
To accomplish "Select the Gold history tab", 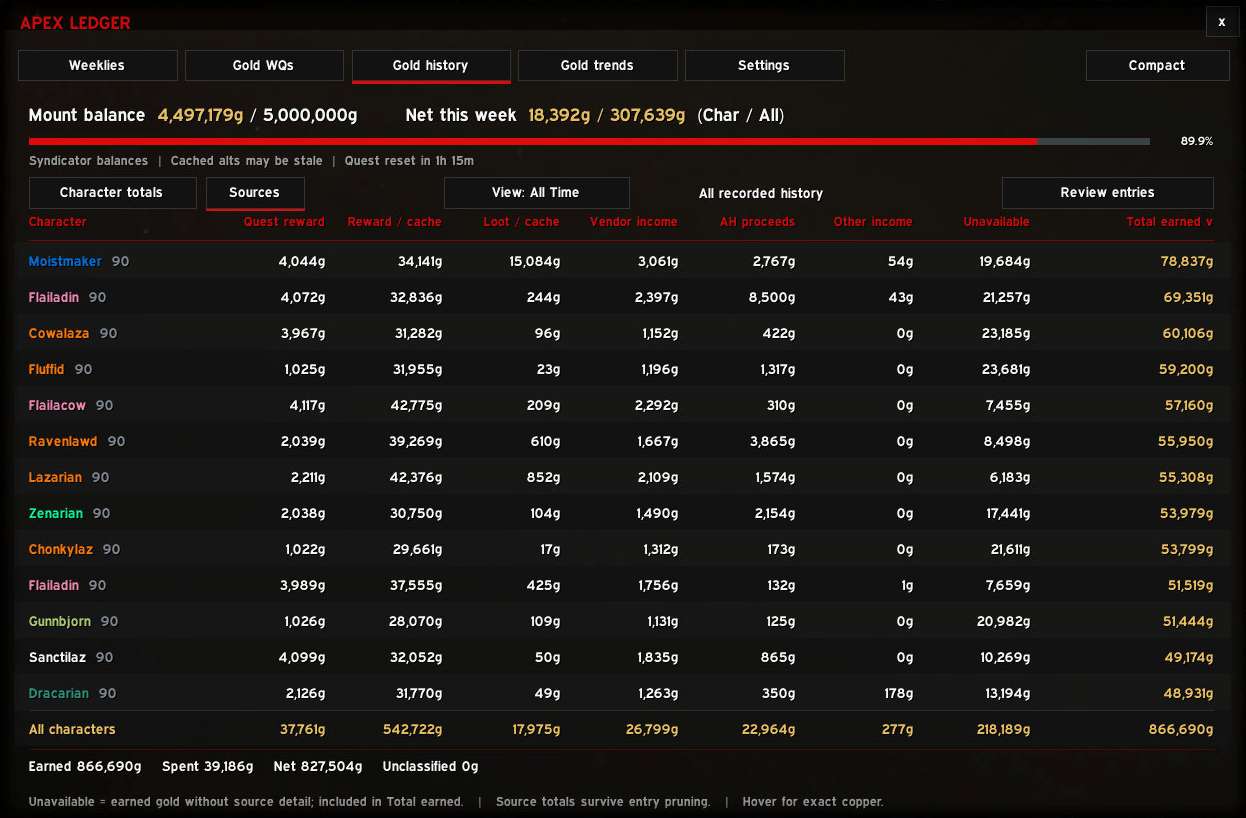I will click(x=431, y=65).
